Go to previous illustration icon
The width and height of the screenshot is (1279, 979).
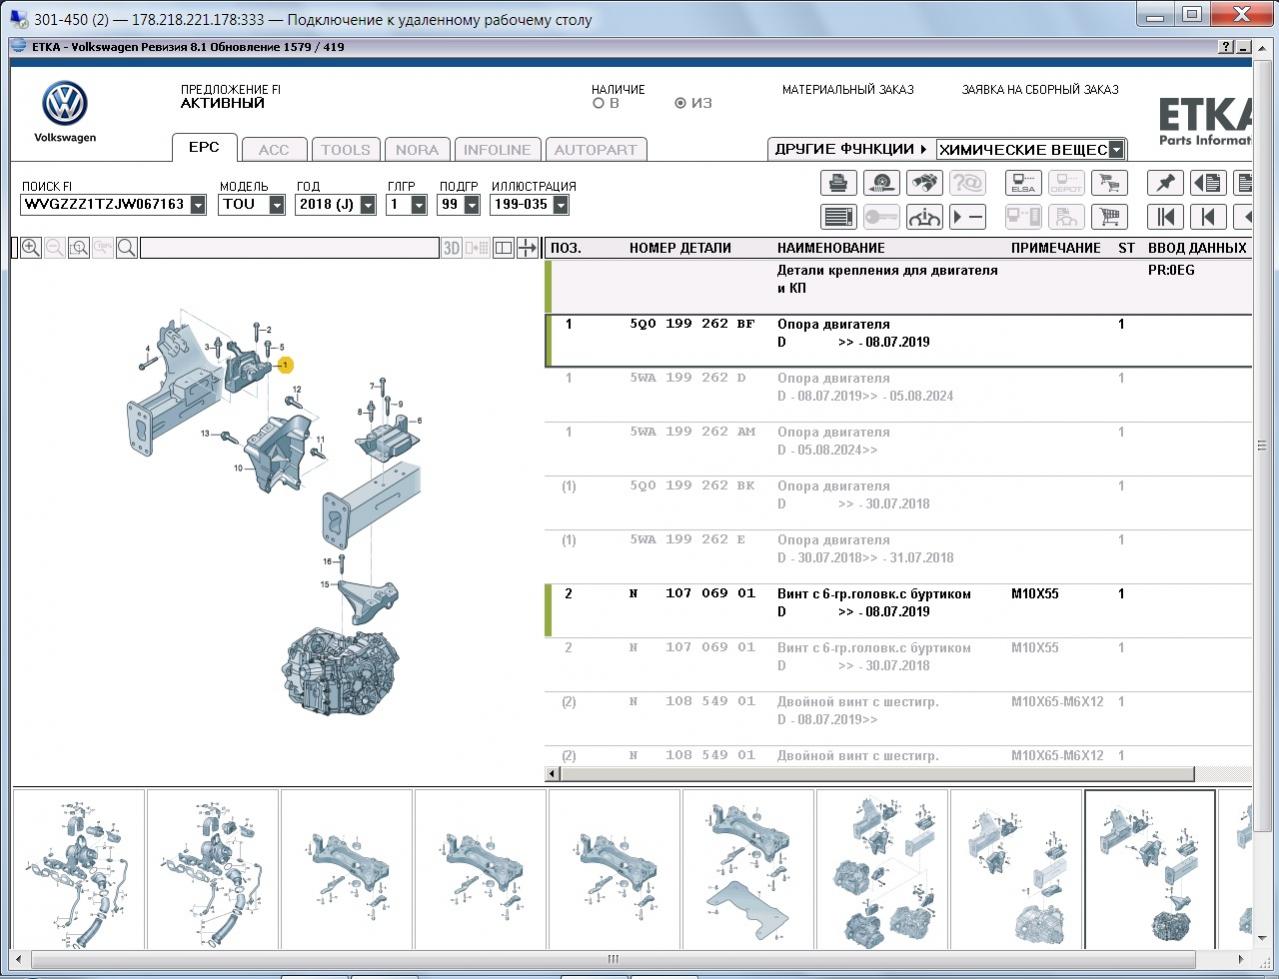pos(1208,217)
